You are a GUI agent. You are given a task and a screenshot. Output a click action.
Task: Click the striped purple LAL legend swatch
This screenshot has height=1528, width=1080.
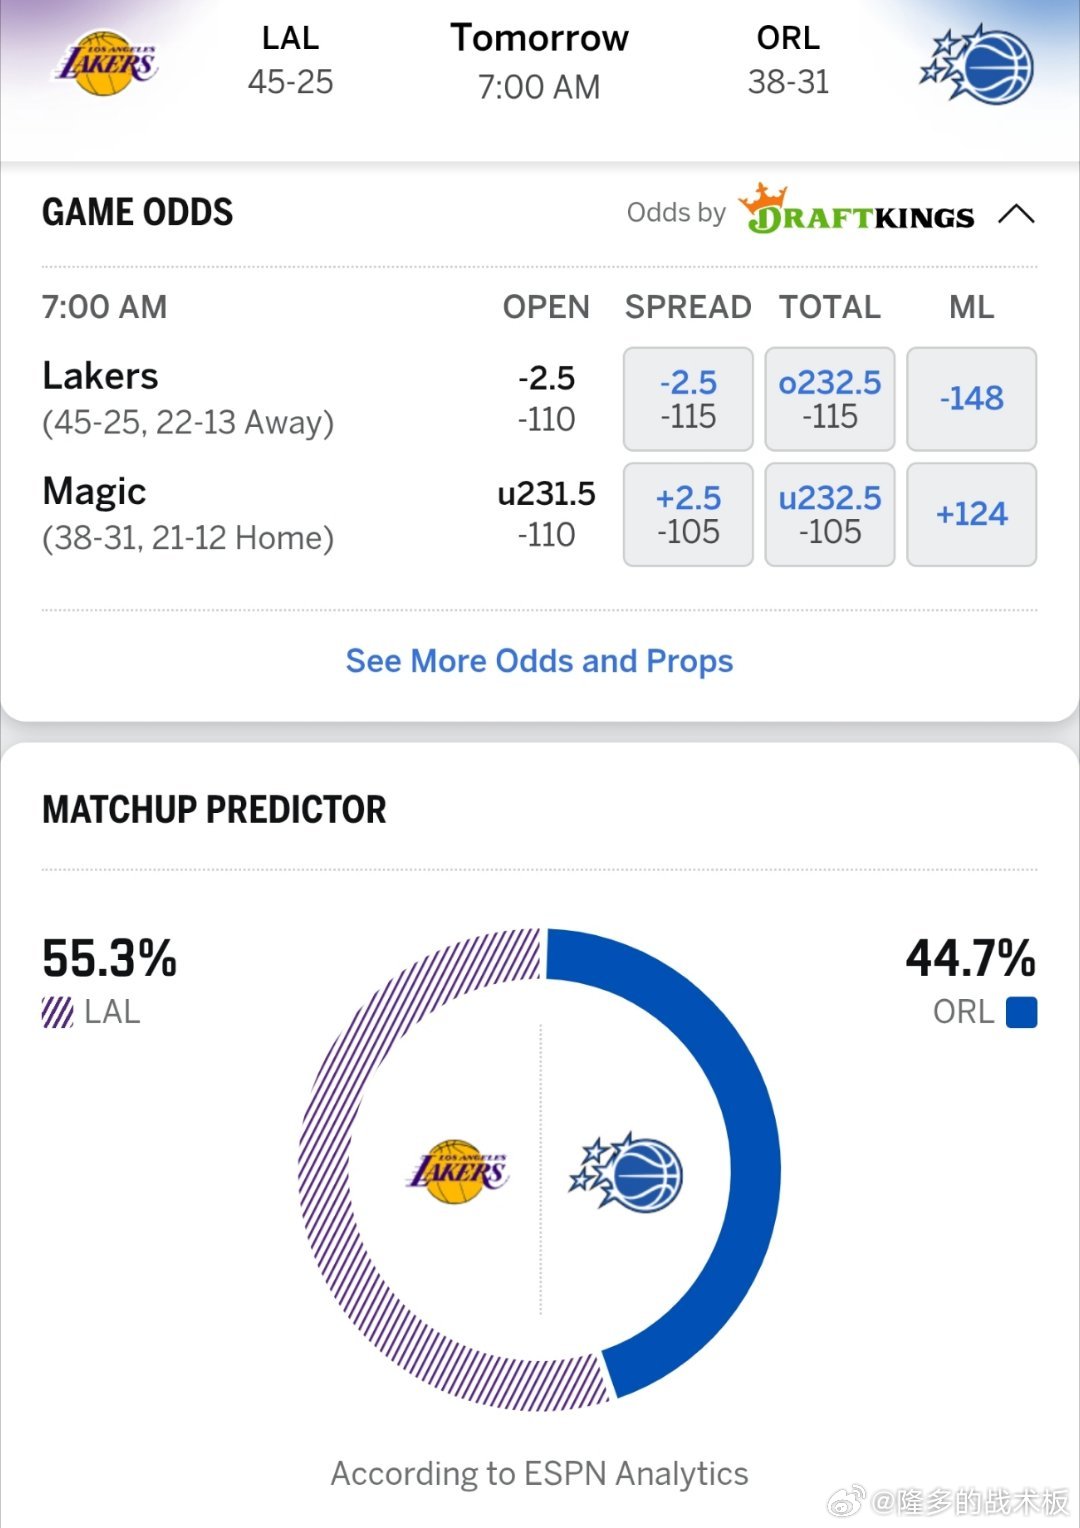[x=57, y=1013]
